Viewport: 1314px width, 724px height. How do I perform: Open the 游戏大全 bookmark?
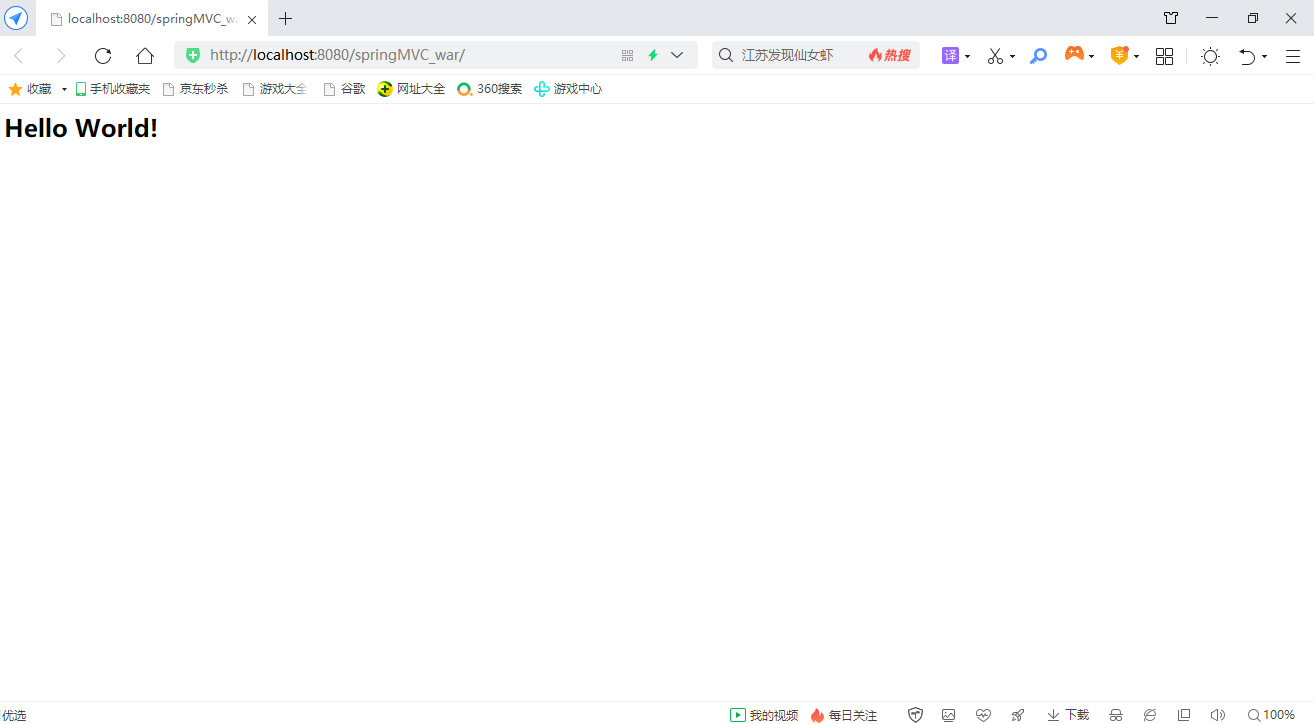coord(275,89)
